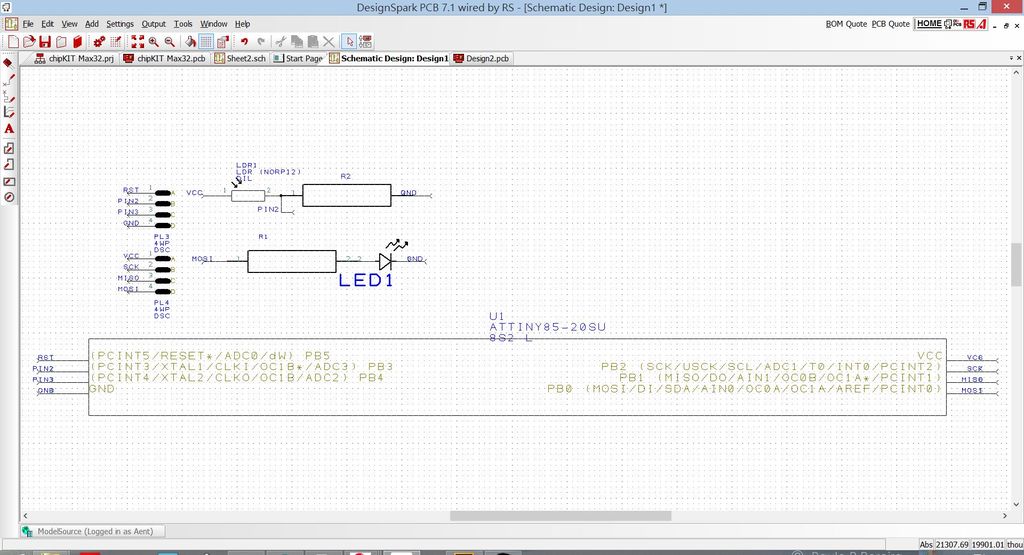Click the scroll left arrow
The width and height of the screenshot is (1024, 555).
[25, 516]
